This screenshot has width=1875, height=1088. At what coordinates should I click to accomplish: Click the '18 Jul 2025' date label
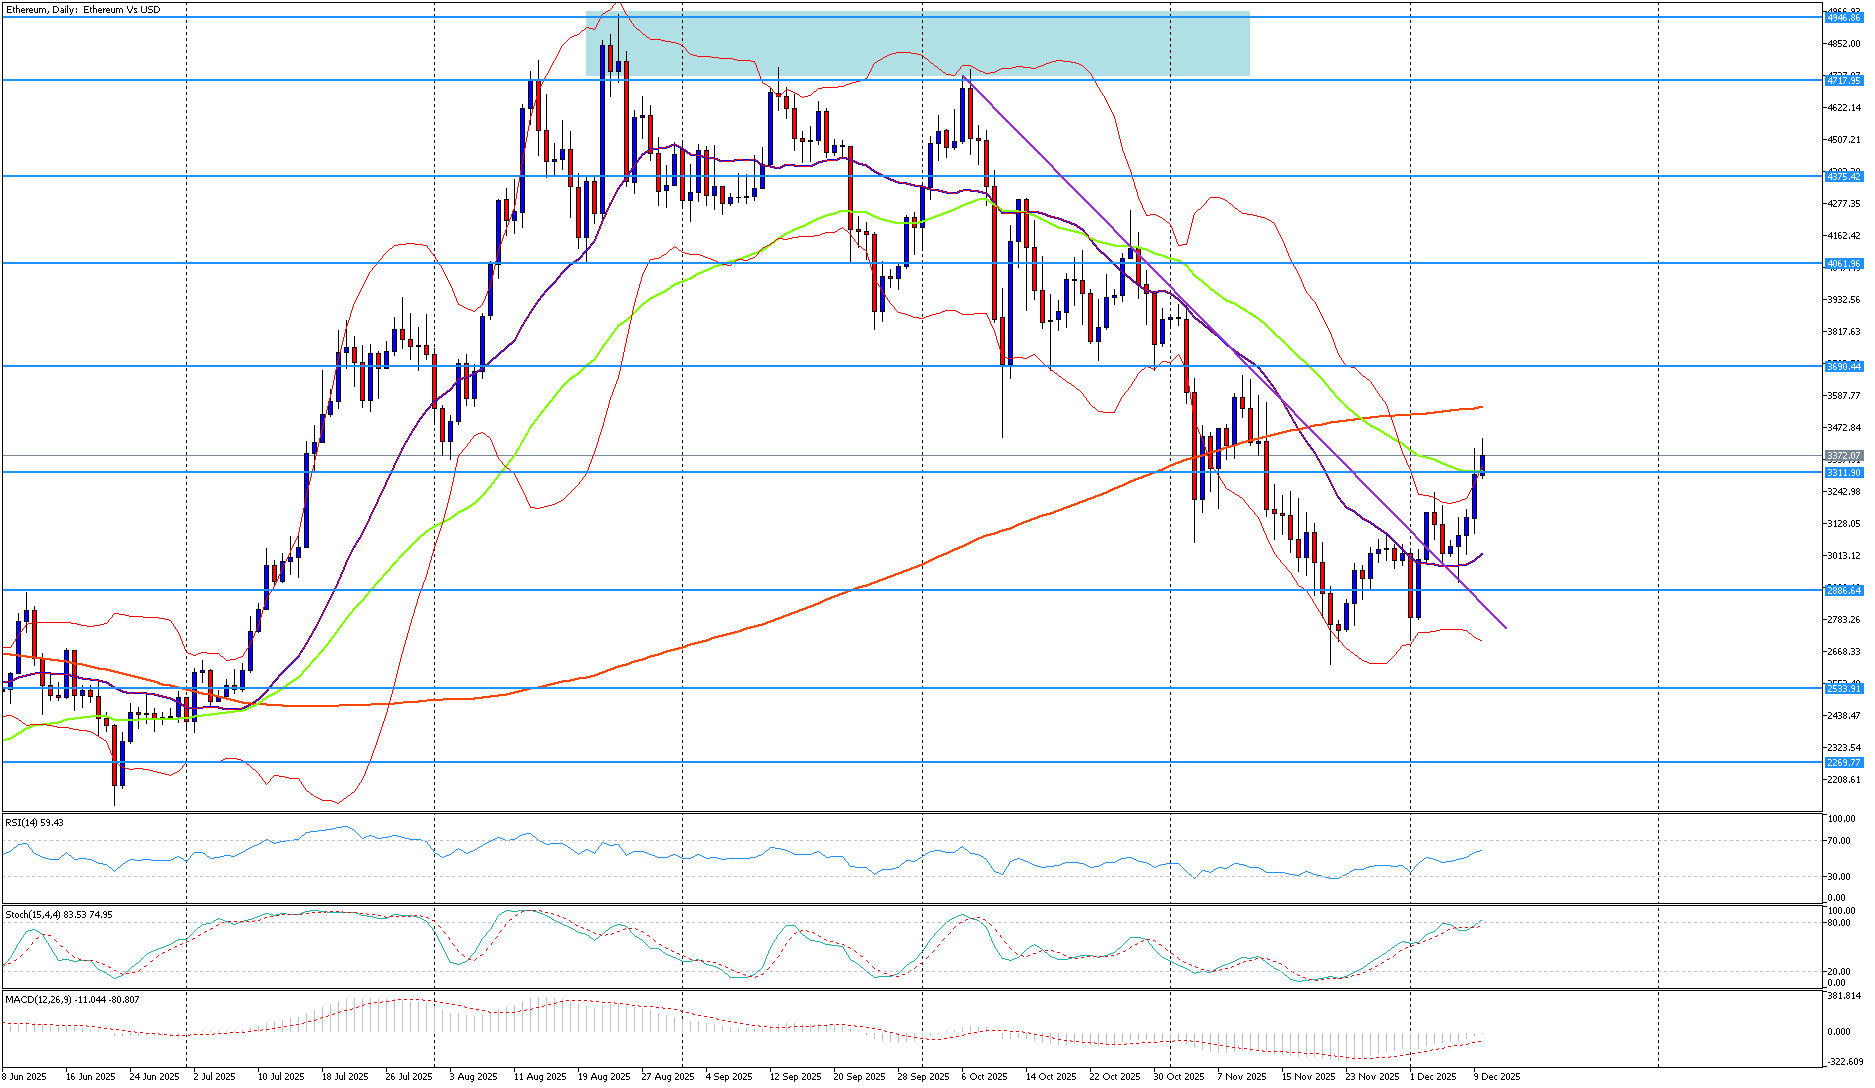point(345,1077)
